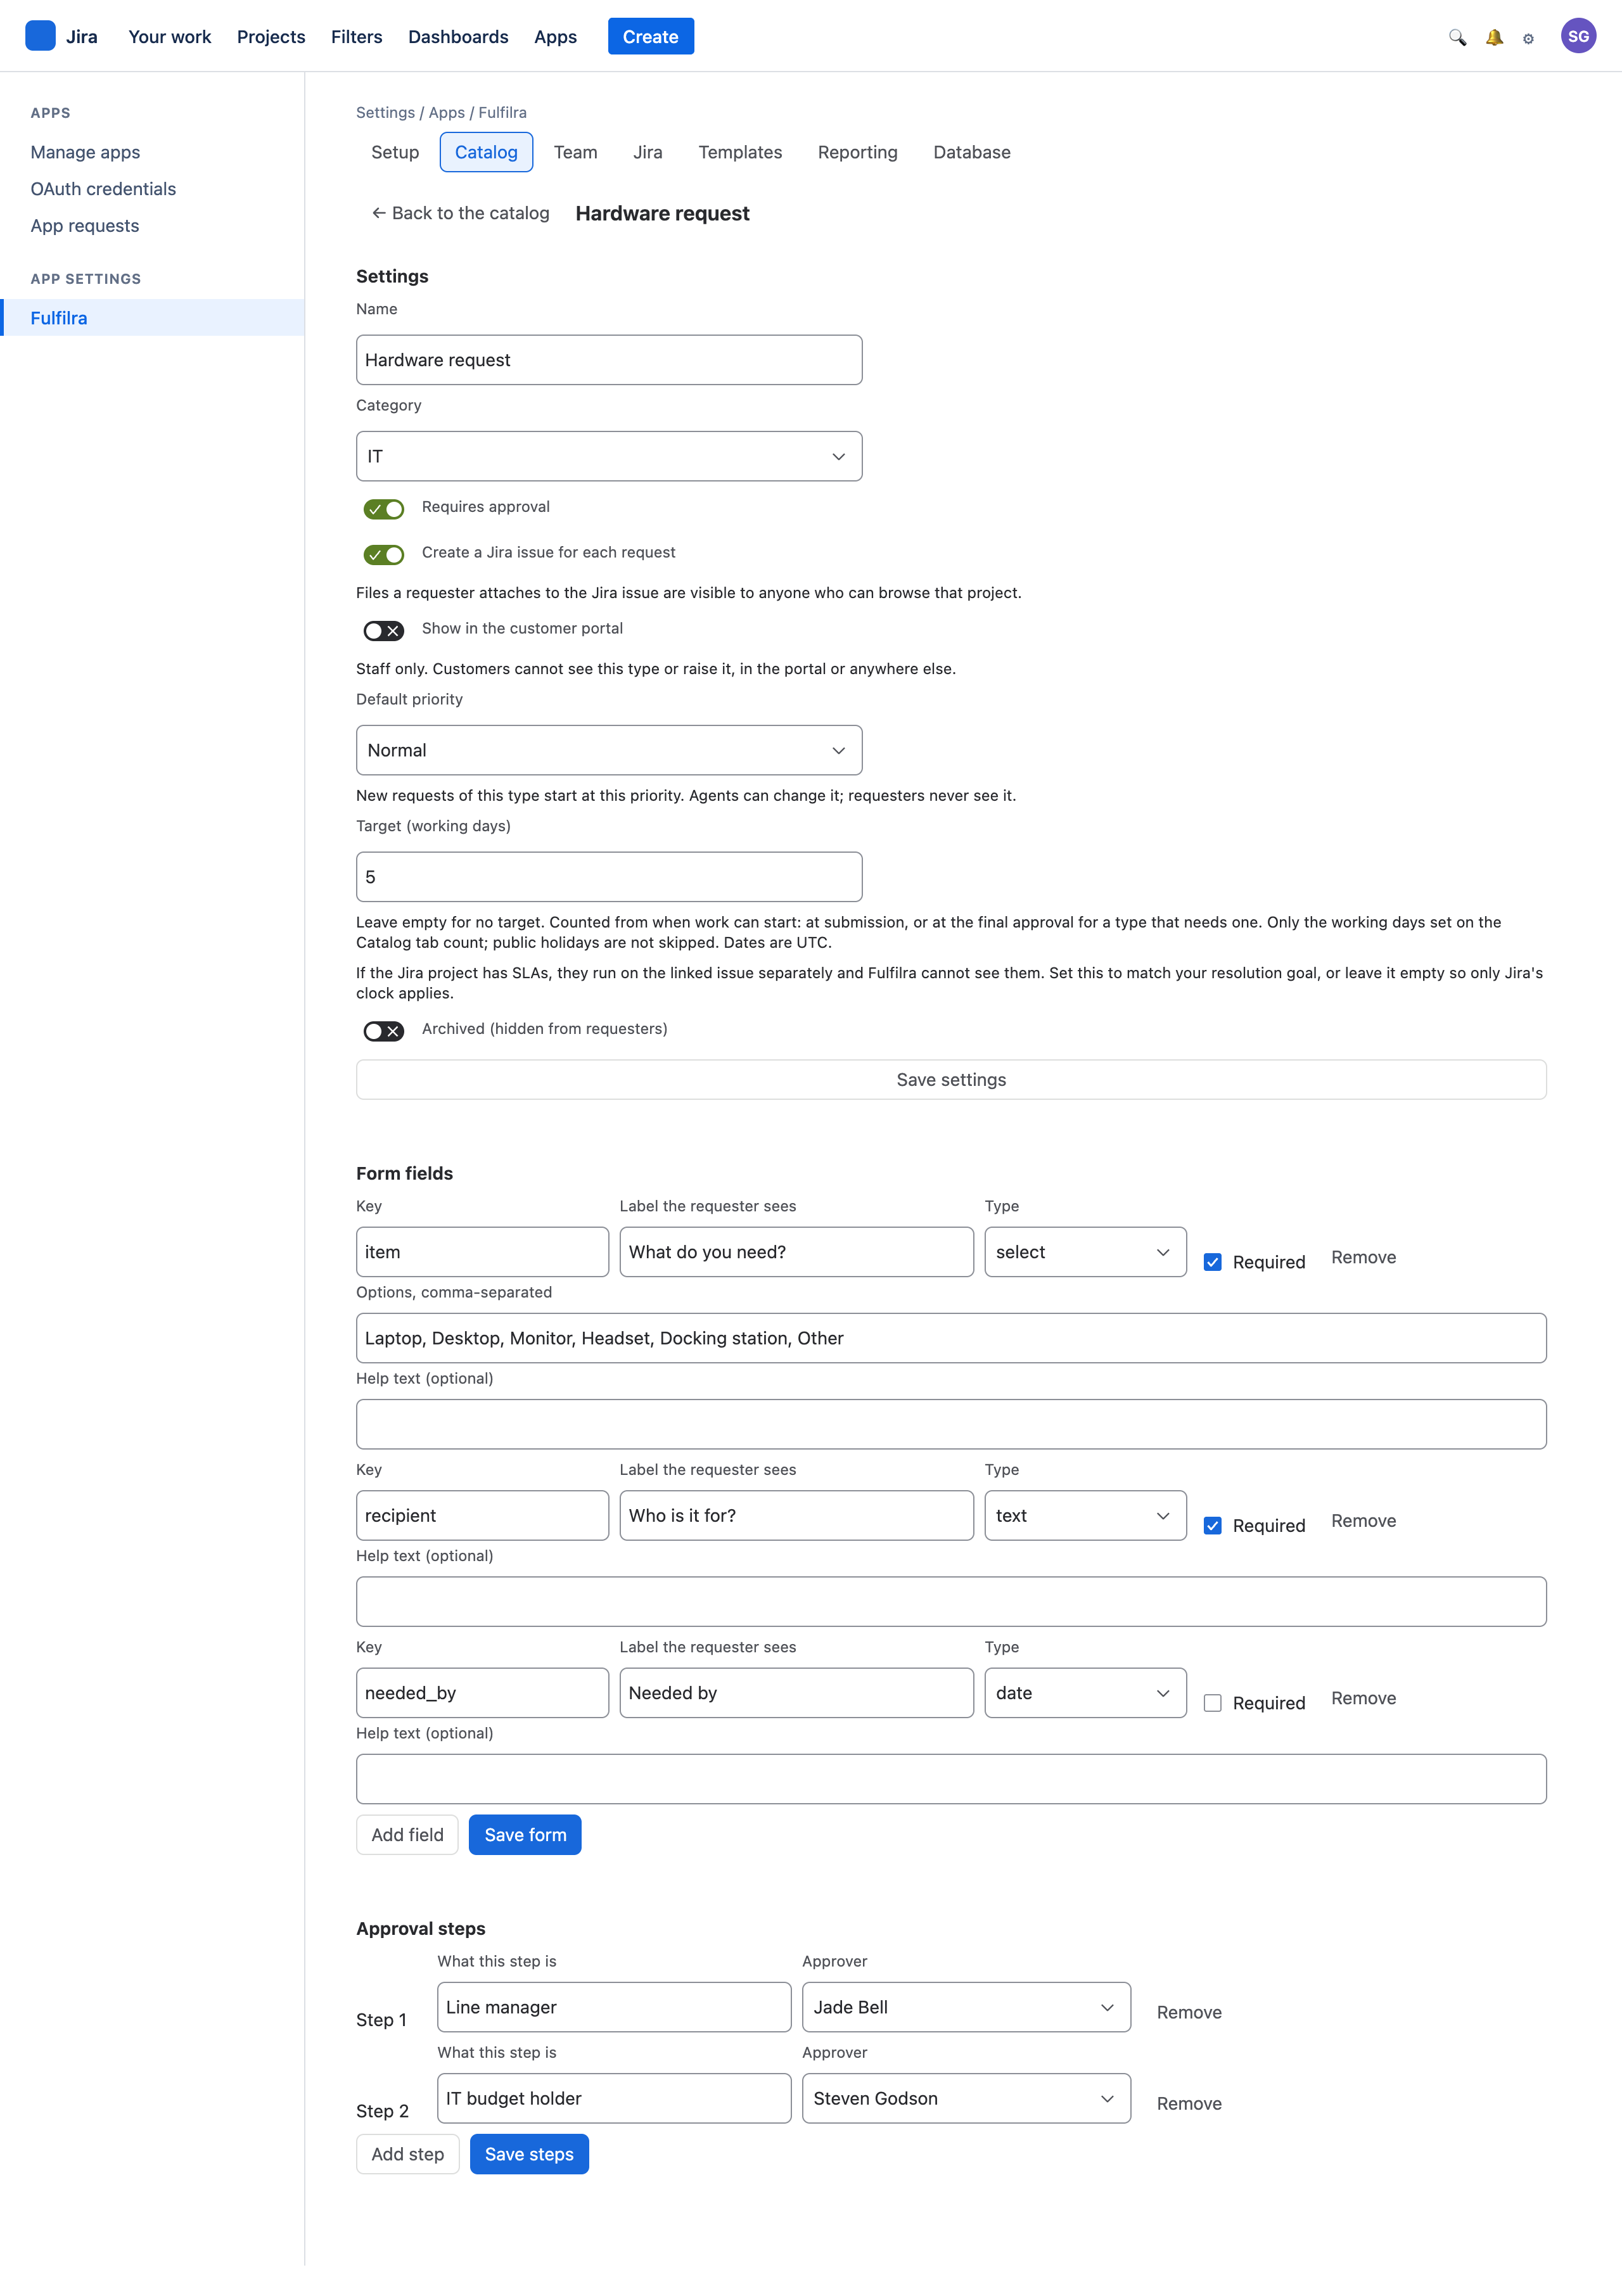Click Save steps

pyautogui.click(x=529, y=2154)
